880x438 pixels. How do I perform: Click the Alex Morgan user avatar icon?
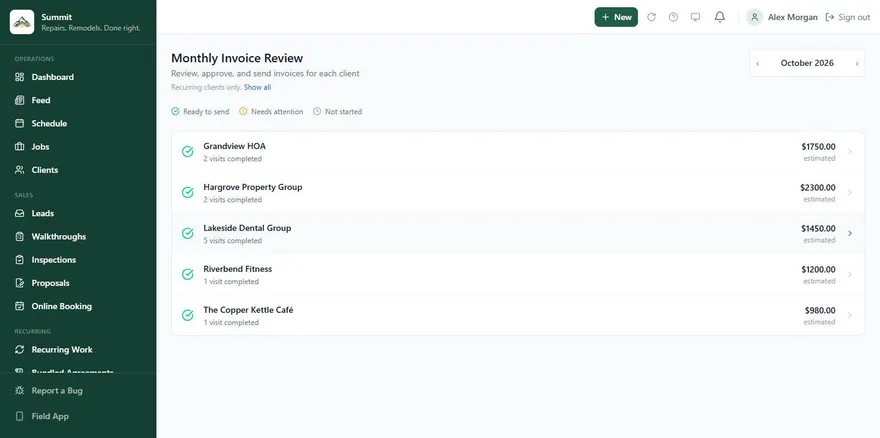point(754,17)
